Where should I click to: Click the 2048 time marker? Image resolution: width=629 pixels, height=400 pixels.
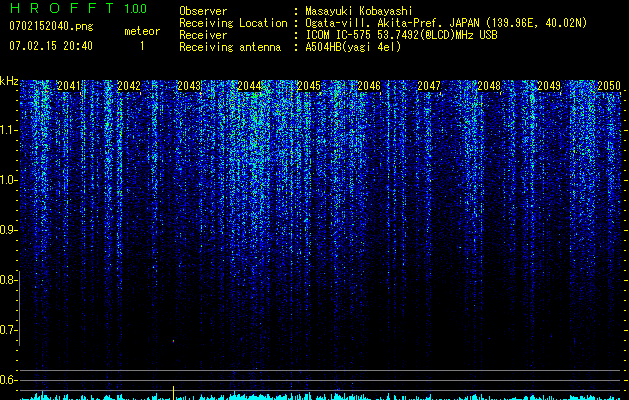(489, 86)
